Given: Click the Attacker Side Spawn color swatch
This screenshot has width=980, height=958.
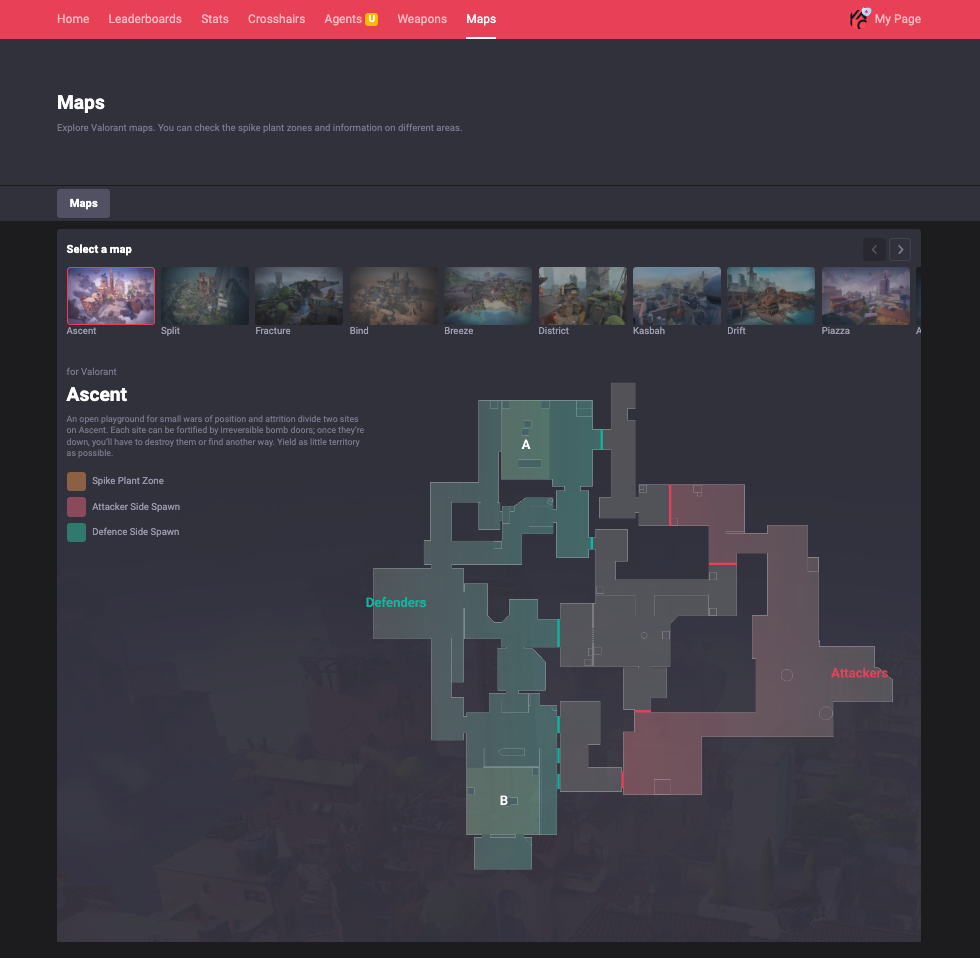Looking at the screenshot, I should point(76,507).
